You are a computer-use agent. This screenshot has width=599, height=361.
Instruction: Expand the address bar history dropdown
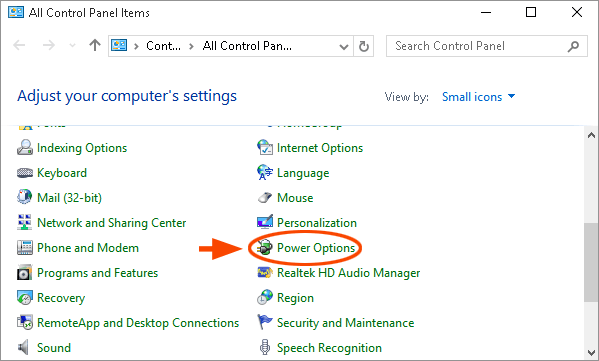point(344,47)
